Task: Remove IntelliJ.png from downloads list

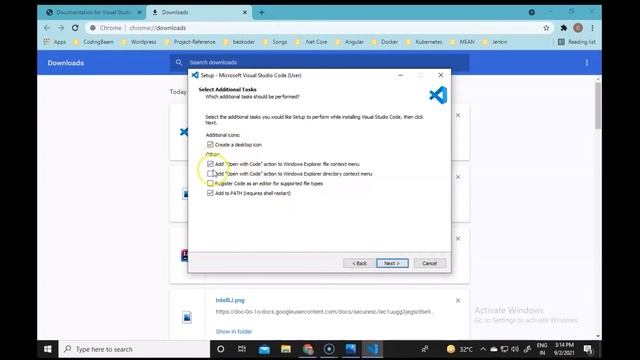Action: point(458,300)
